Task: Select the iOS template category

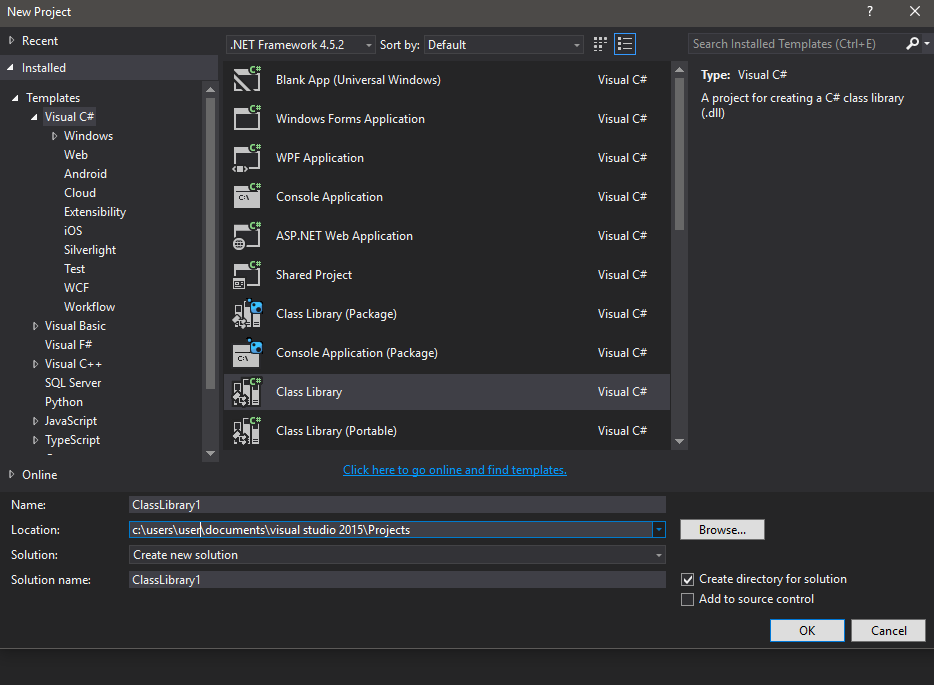Action: coord(73,231)
